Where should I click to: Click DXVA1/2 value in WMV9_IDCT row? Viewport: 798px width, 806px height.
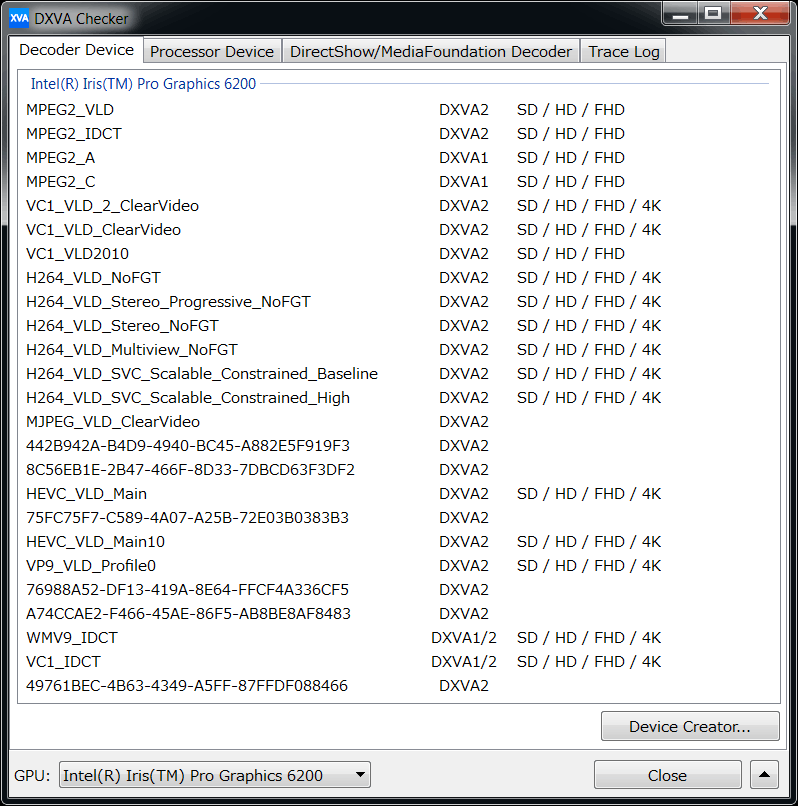tap(464, 637)
